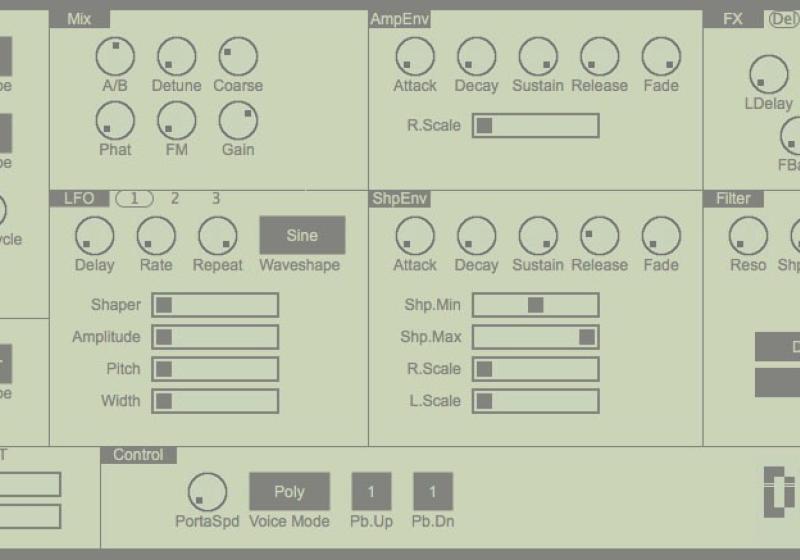Click the Coarse tuning knob
Viewport: 800px width, 560px height.
coord(238,57)
